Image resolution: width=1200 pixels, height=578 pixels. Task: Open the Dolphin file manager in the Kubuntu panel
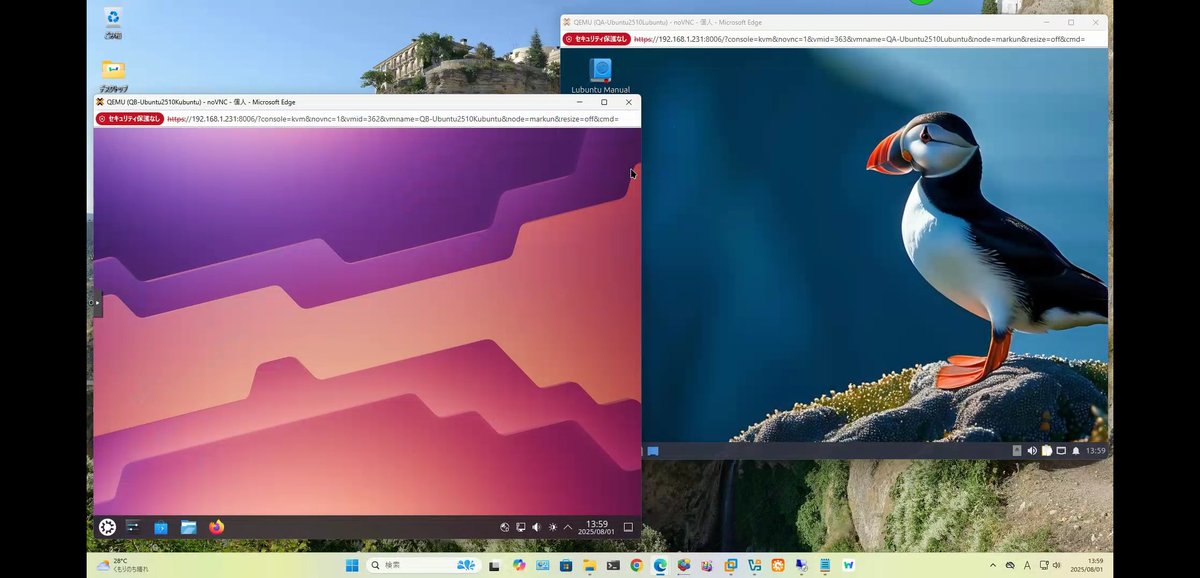coord(188,527)
